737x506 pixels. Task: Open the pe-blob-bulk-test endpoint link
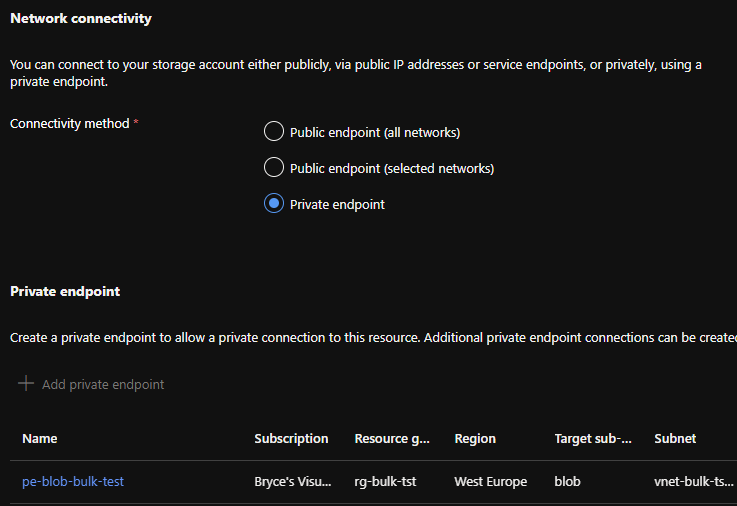(73, 481)
